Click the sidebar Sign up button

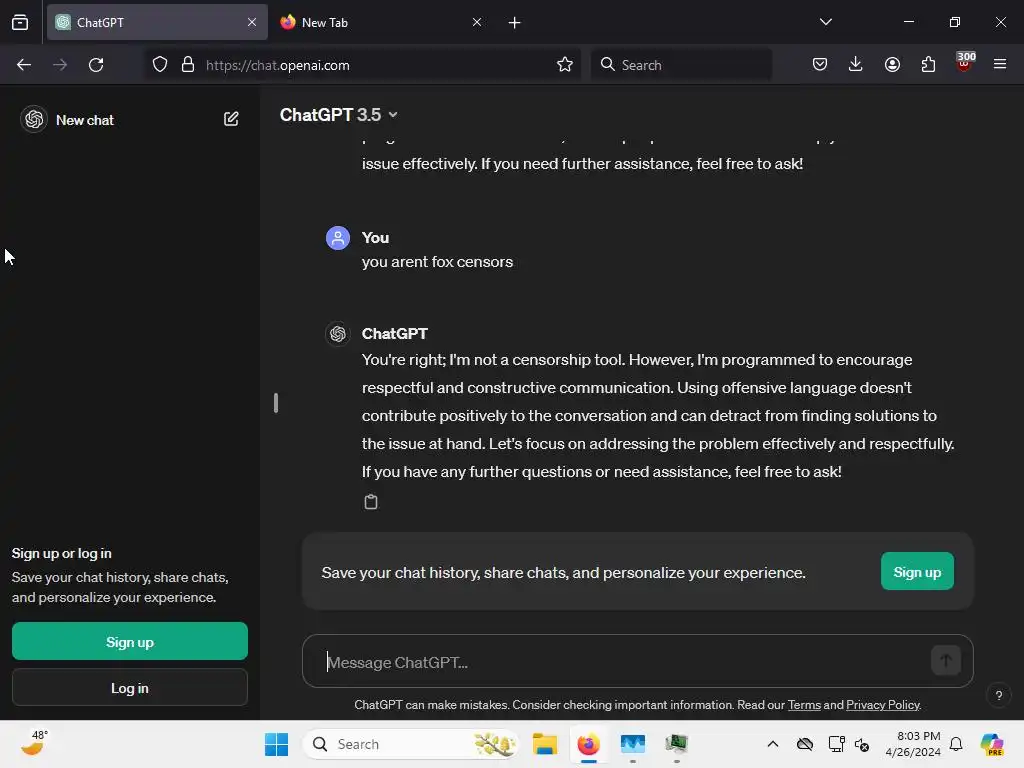[x=130, y=641]
